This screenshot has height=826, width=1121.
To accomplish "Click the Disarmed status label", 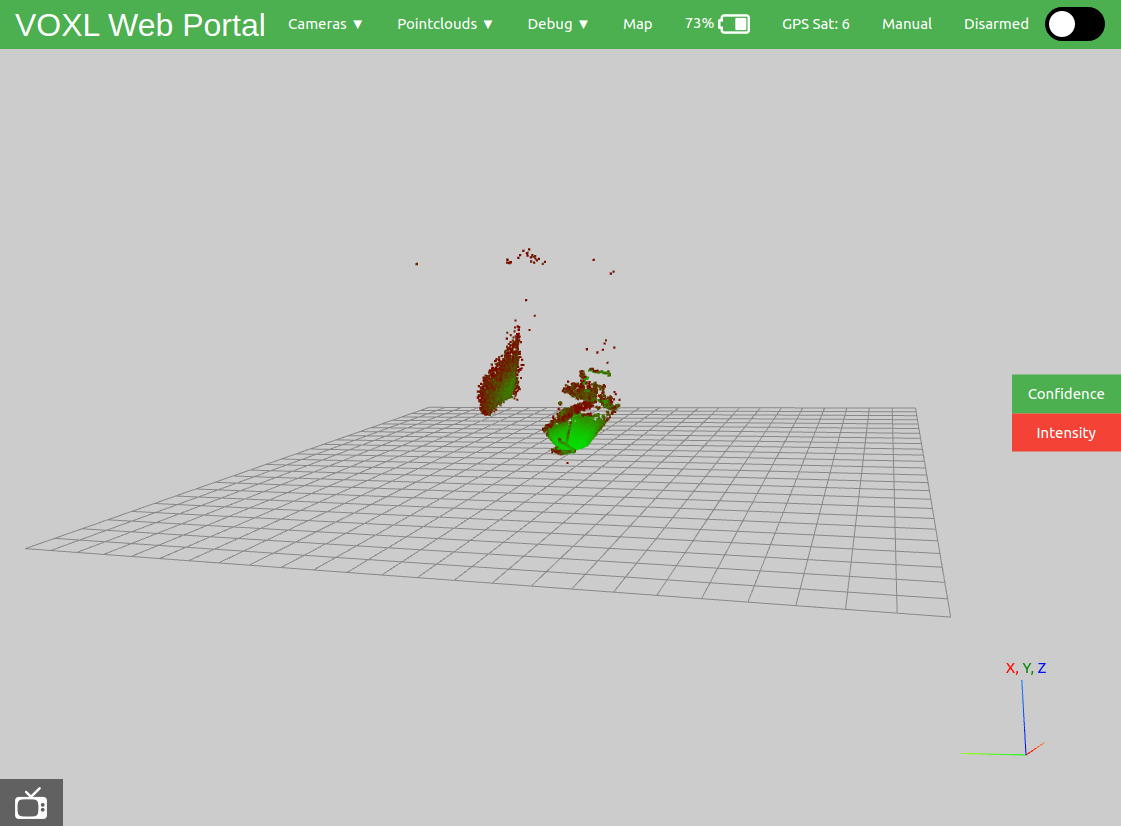I will 996,24.
